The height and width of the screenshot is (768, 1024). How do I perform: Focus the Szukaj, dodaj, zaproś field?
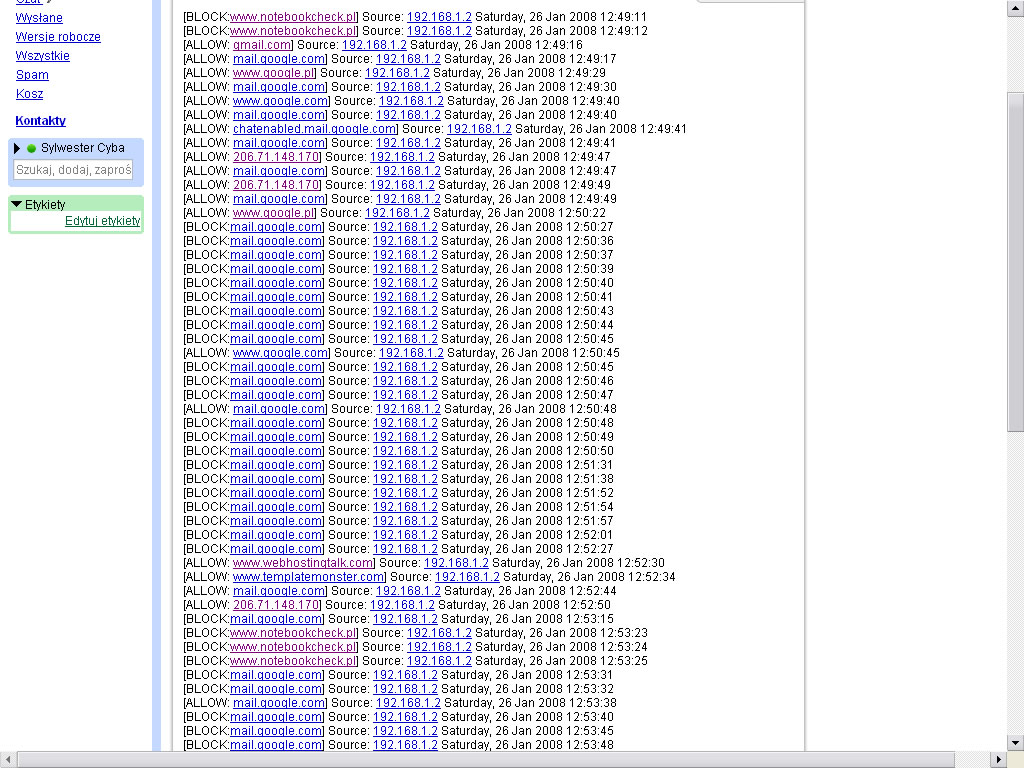click(73, 170)
